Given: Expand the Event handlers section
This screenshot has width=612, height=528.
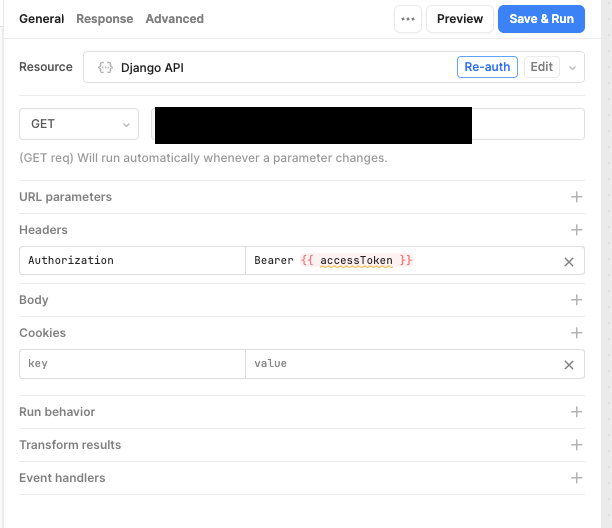Looking at the screenshot, I should click(x=576, y=478).
